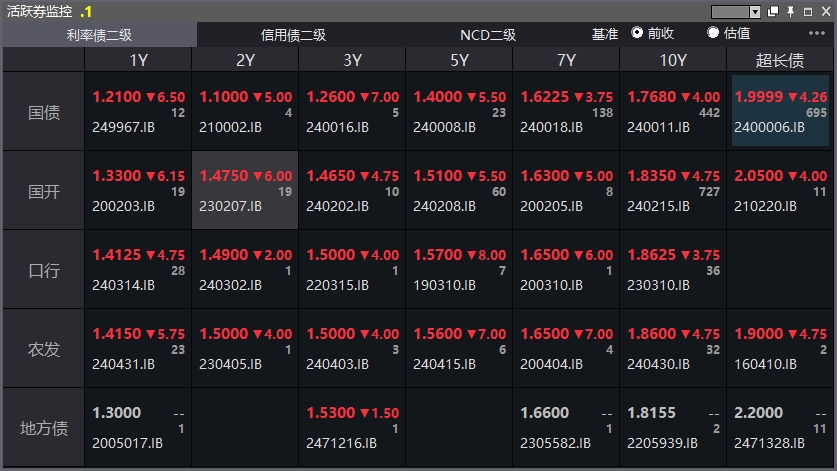Screen dimensions: 837x471
Task: Switch to the NCD二级 tab
Action: pos(487,34)
